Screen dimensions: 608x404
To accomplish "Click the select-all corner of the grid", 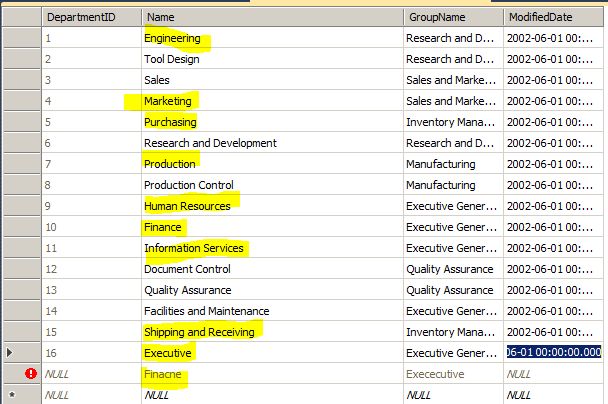I will tap(20, 17).
